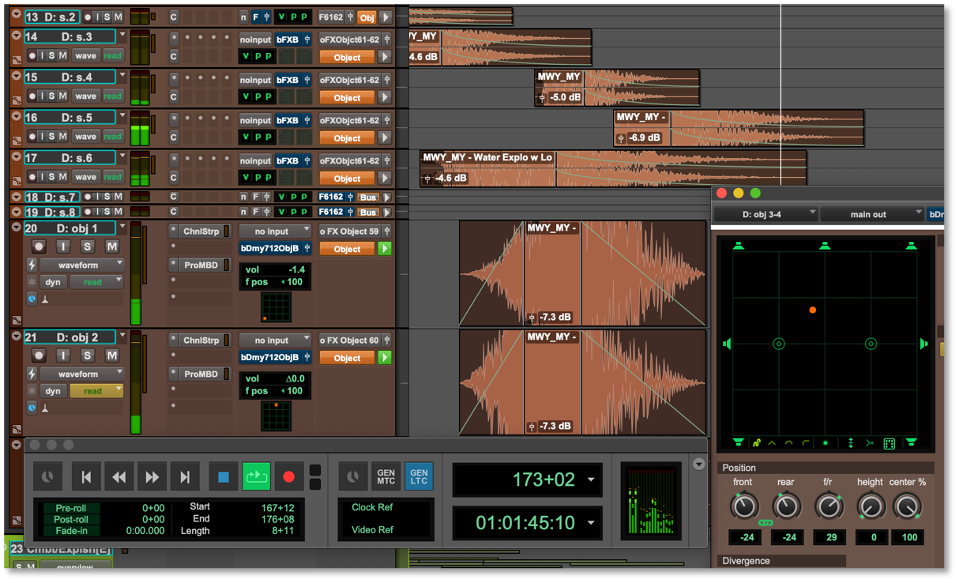This screenshot has width=960, height=583.
Task: Record-arm the D: obj 1 track
Action: [x=39, y=247]
